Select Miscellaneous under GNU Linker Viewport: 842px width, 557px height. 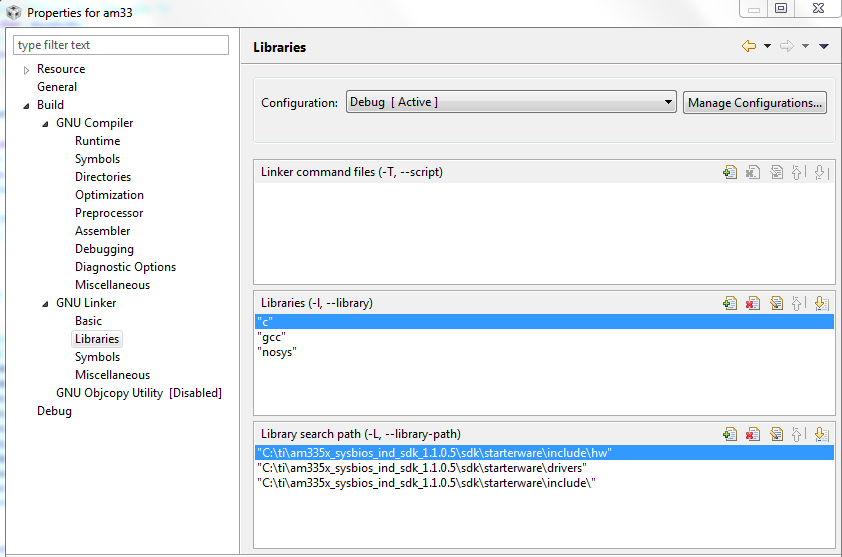[112, 375]
